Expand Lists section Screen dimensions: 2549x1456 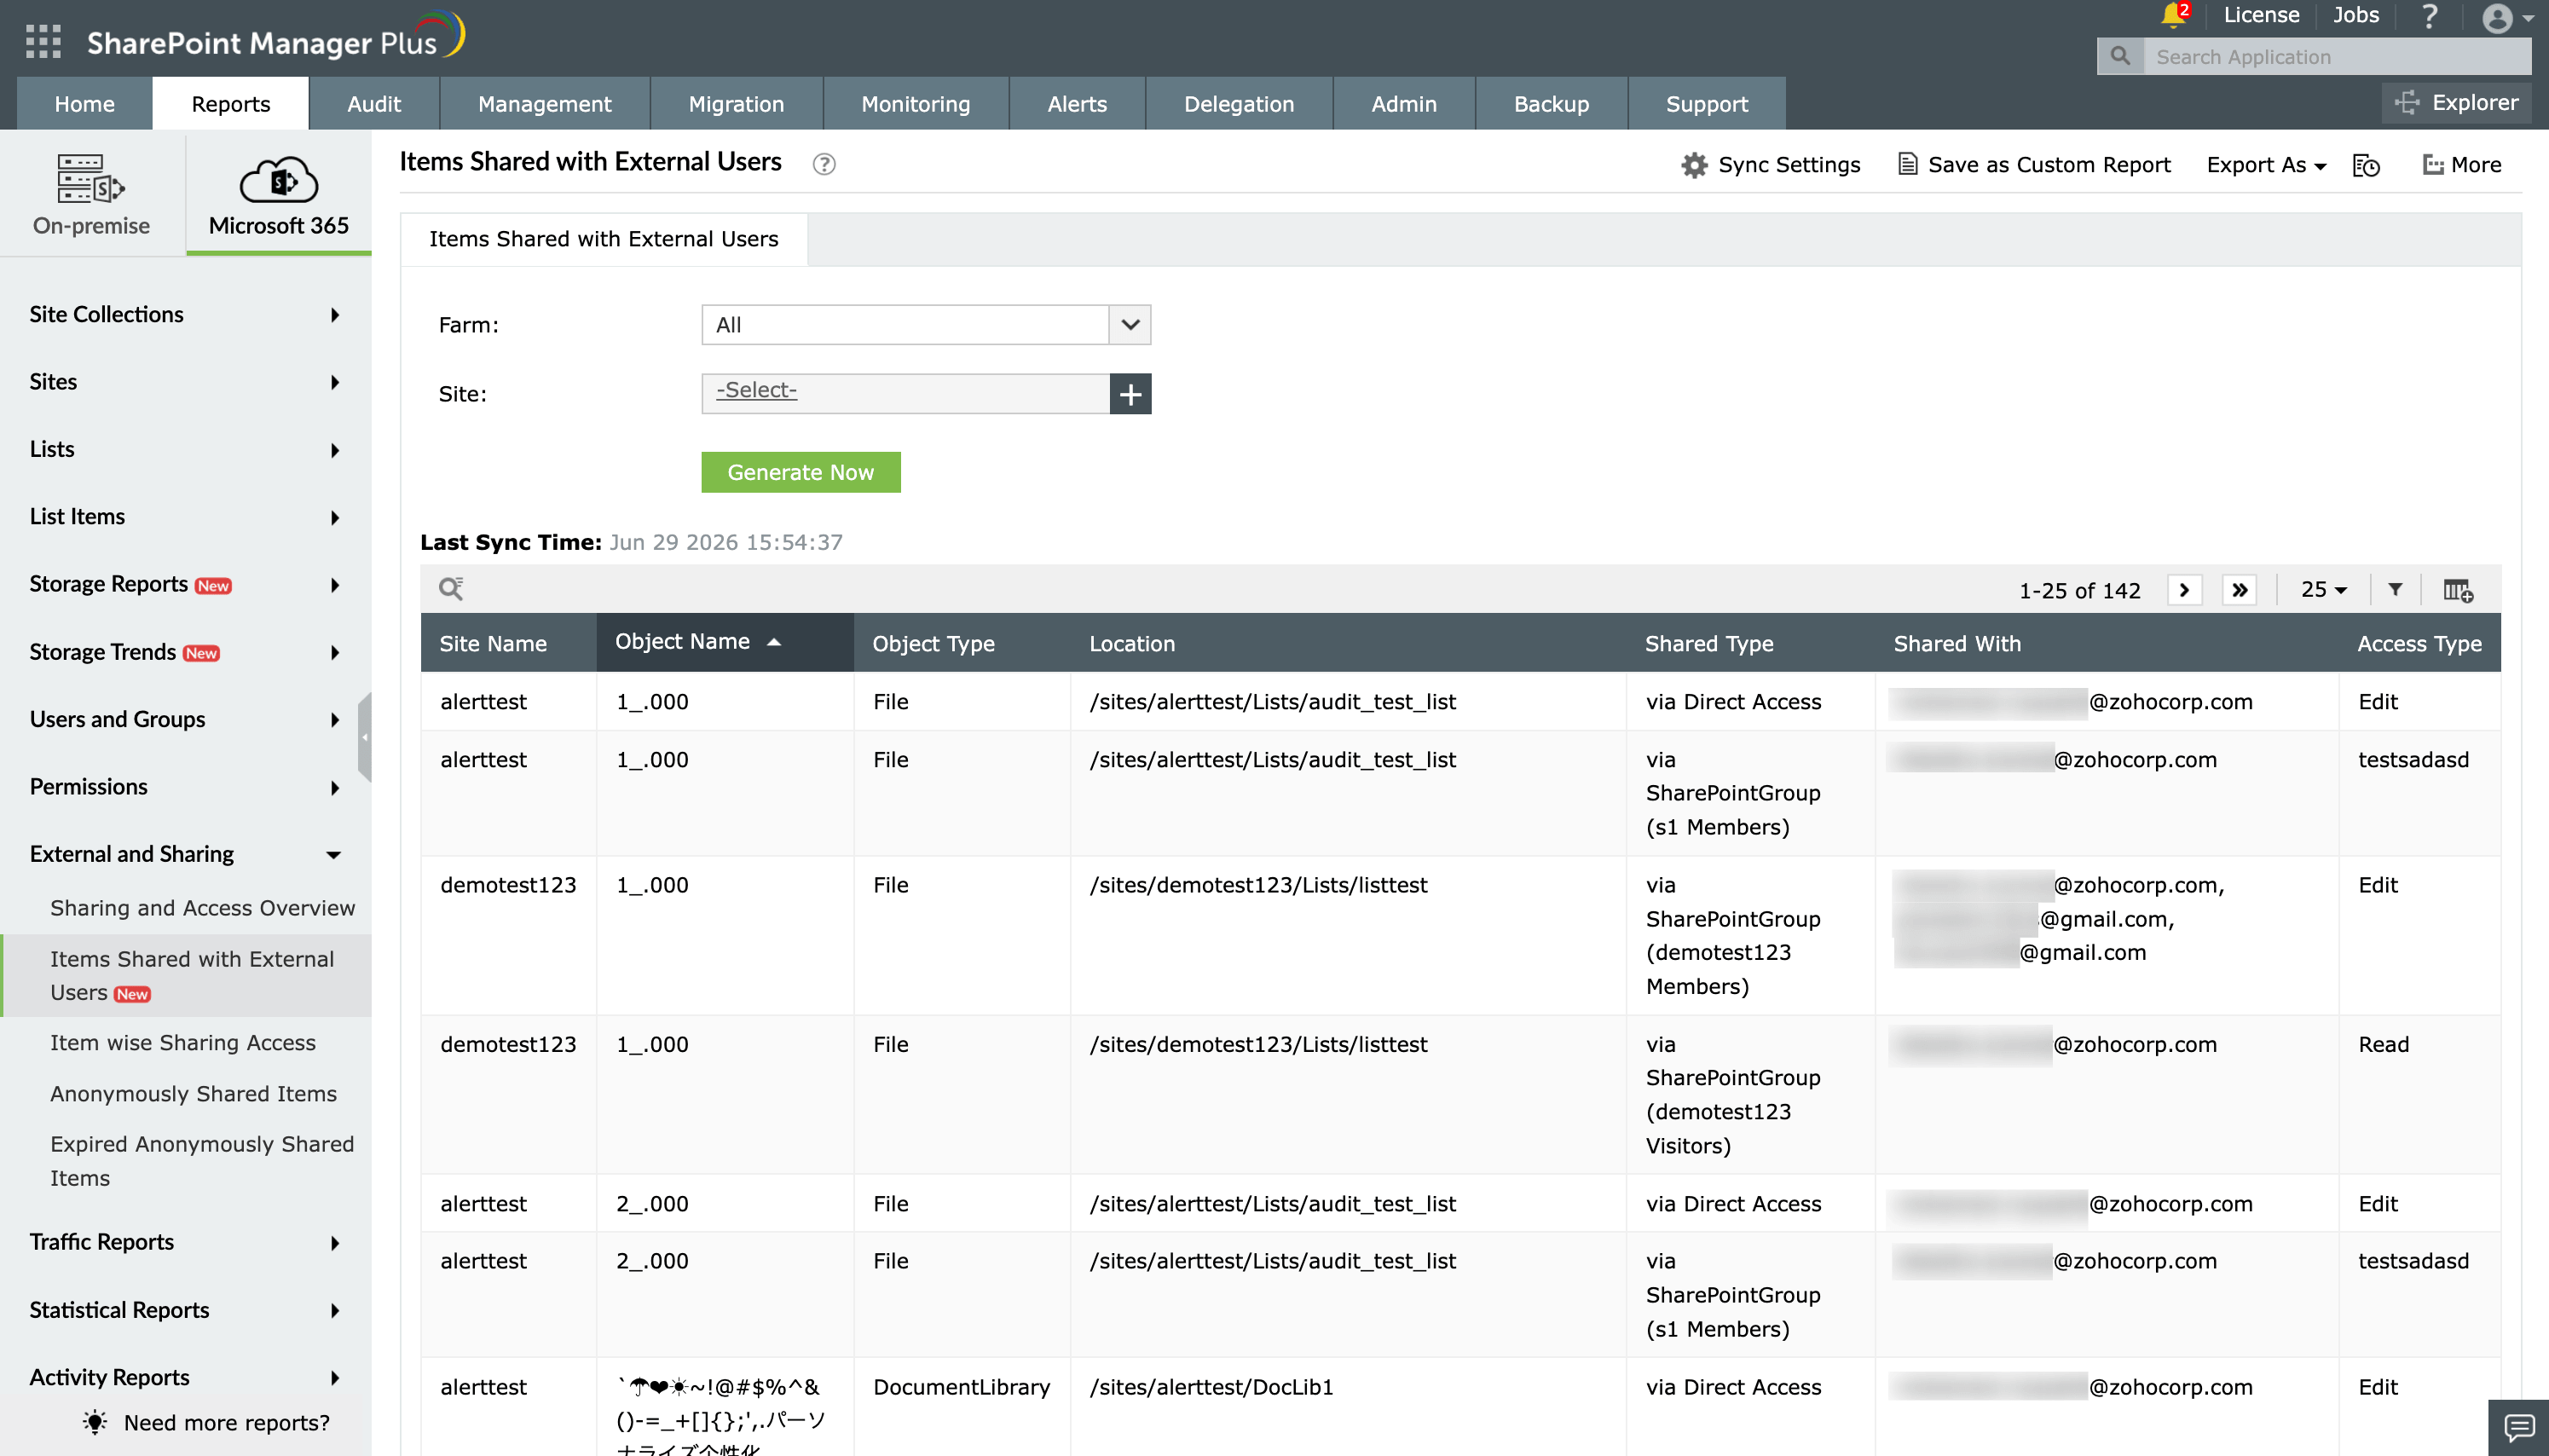coord(186,450)
